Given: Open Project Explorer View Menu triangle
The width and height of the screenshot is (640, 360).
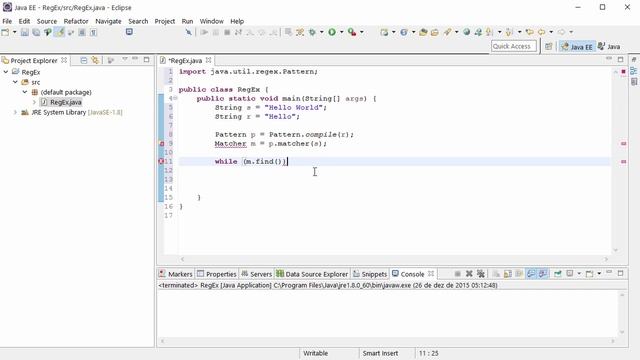Looking at the screenshot, I should pyautogui.click(x=125, y=60).
